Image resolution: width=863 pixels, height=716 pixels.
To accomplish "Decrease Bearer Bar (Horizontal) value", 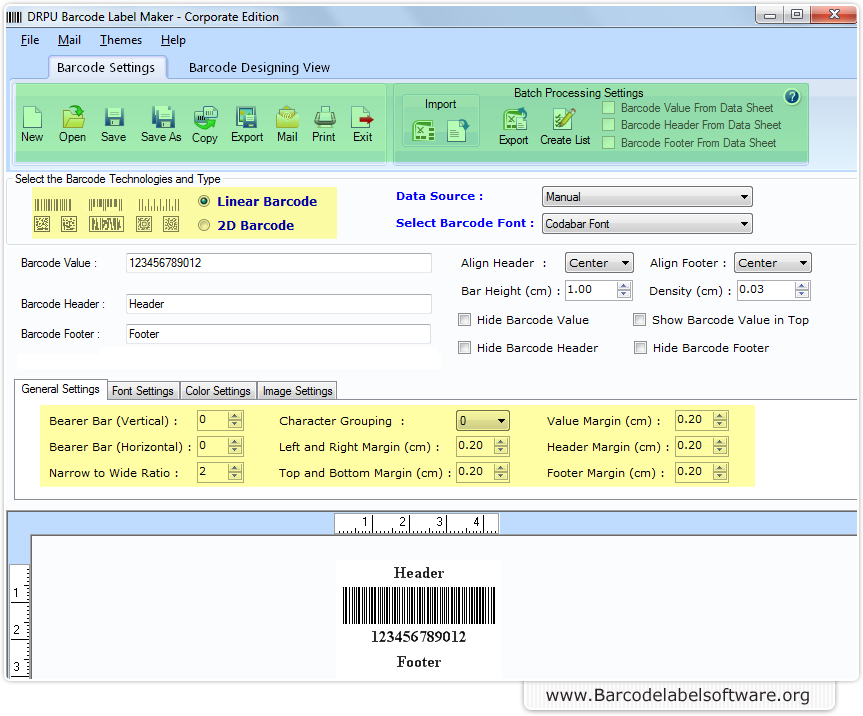I will (235, 451).
